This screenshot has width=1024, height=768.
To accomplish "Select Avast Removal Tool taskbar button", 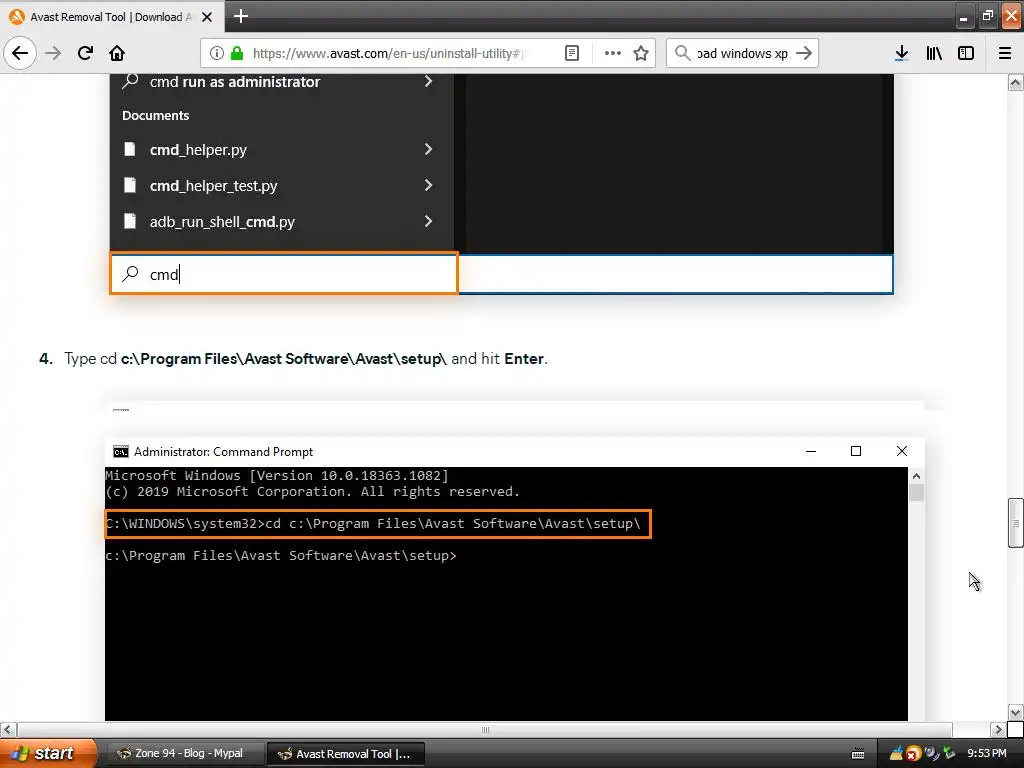I will pos(346,754).
